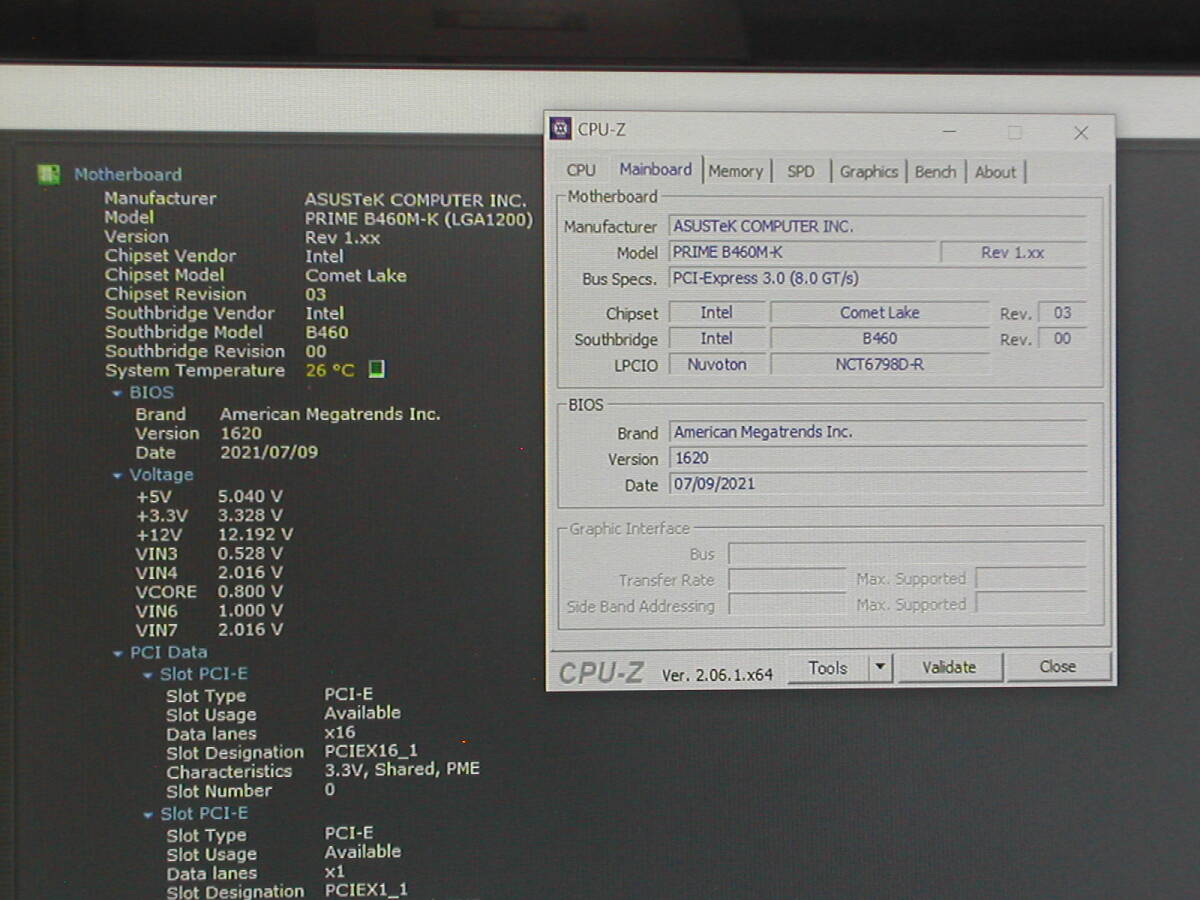Click the version text "Ver. 2.06.1.x64"
This screenshot has width=1200, height=900.
coord(717,675)
